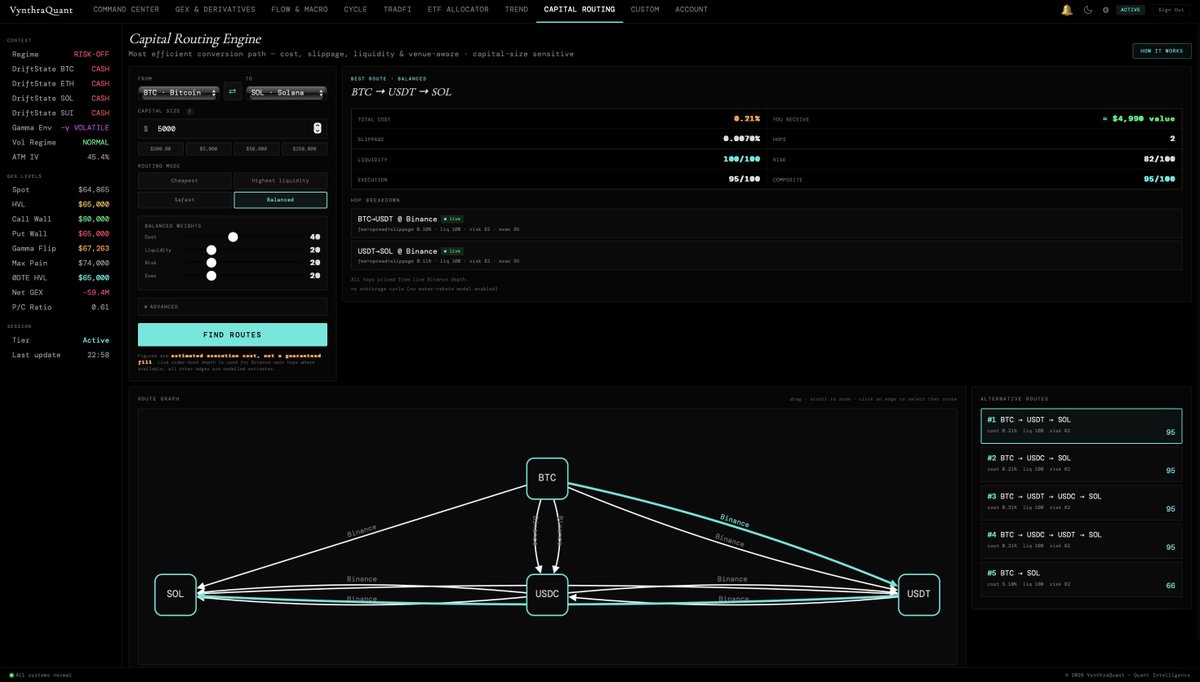
Task: Select the BTC node in route graph
Action: [x=547, y=477]
